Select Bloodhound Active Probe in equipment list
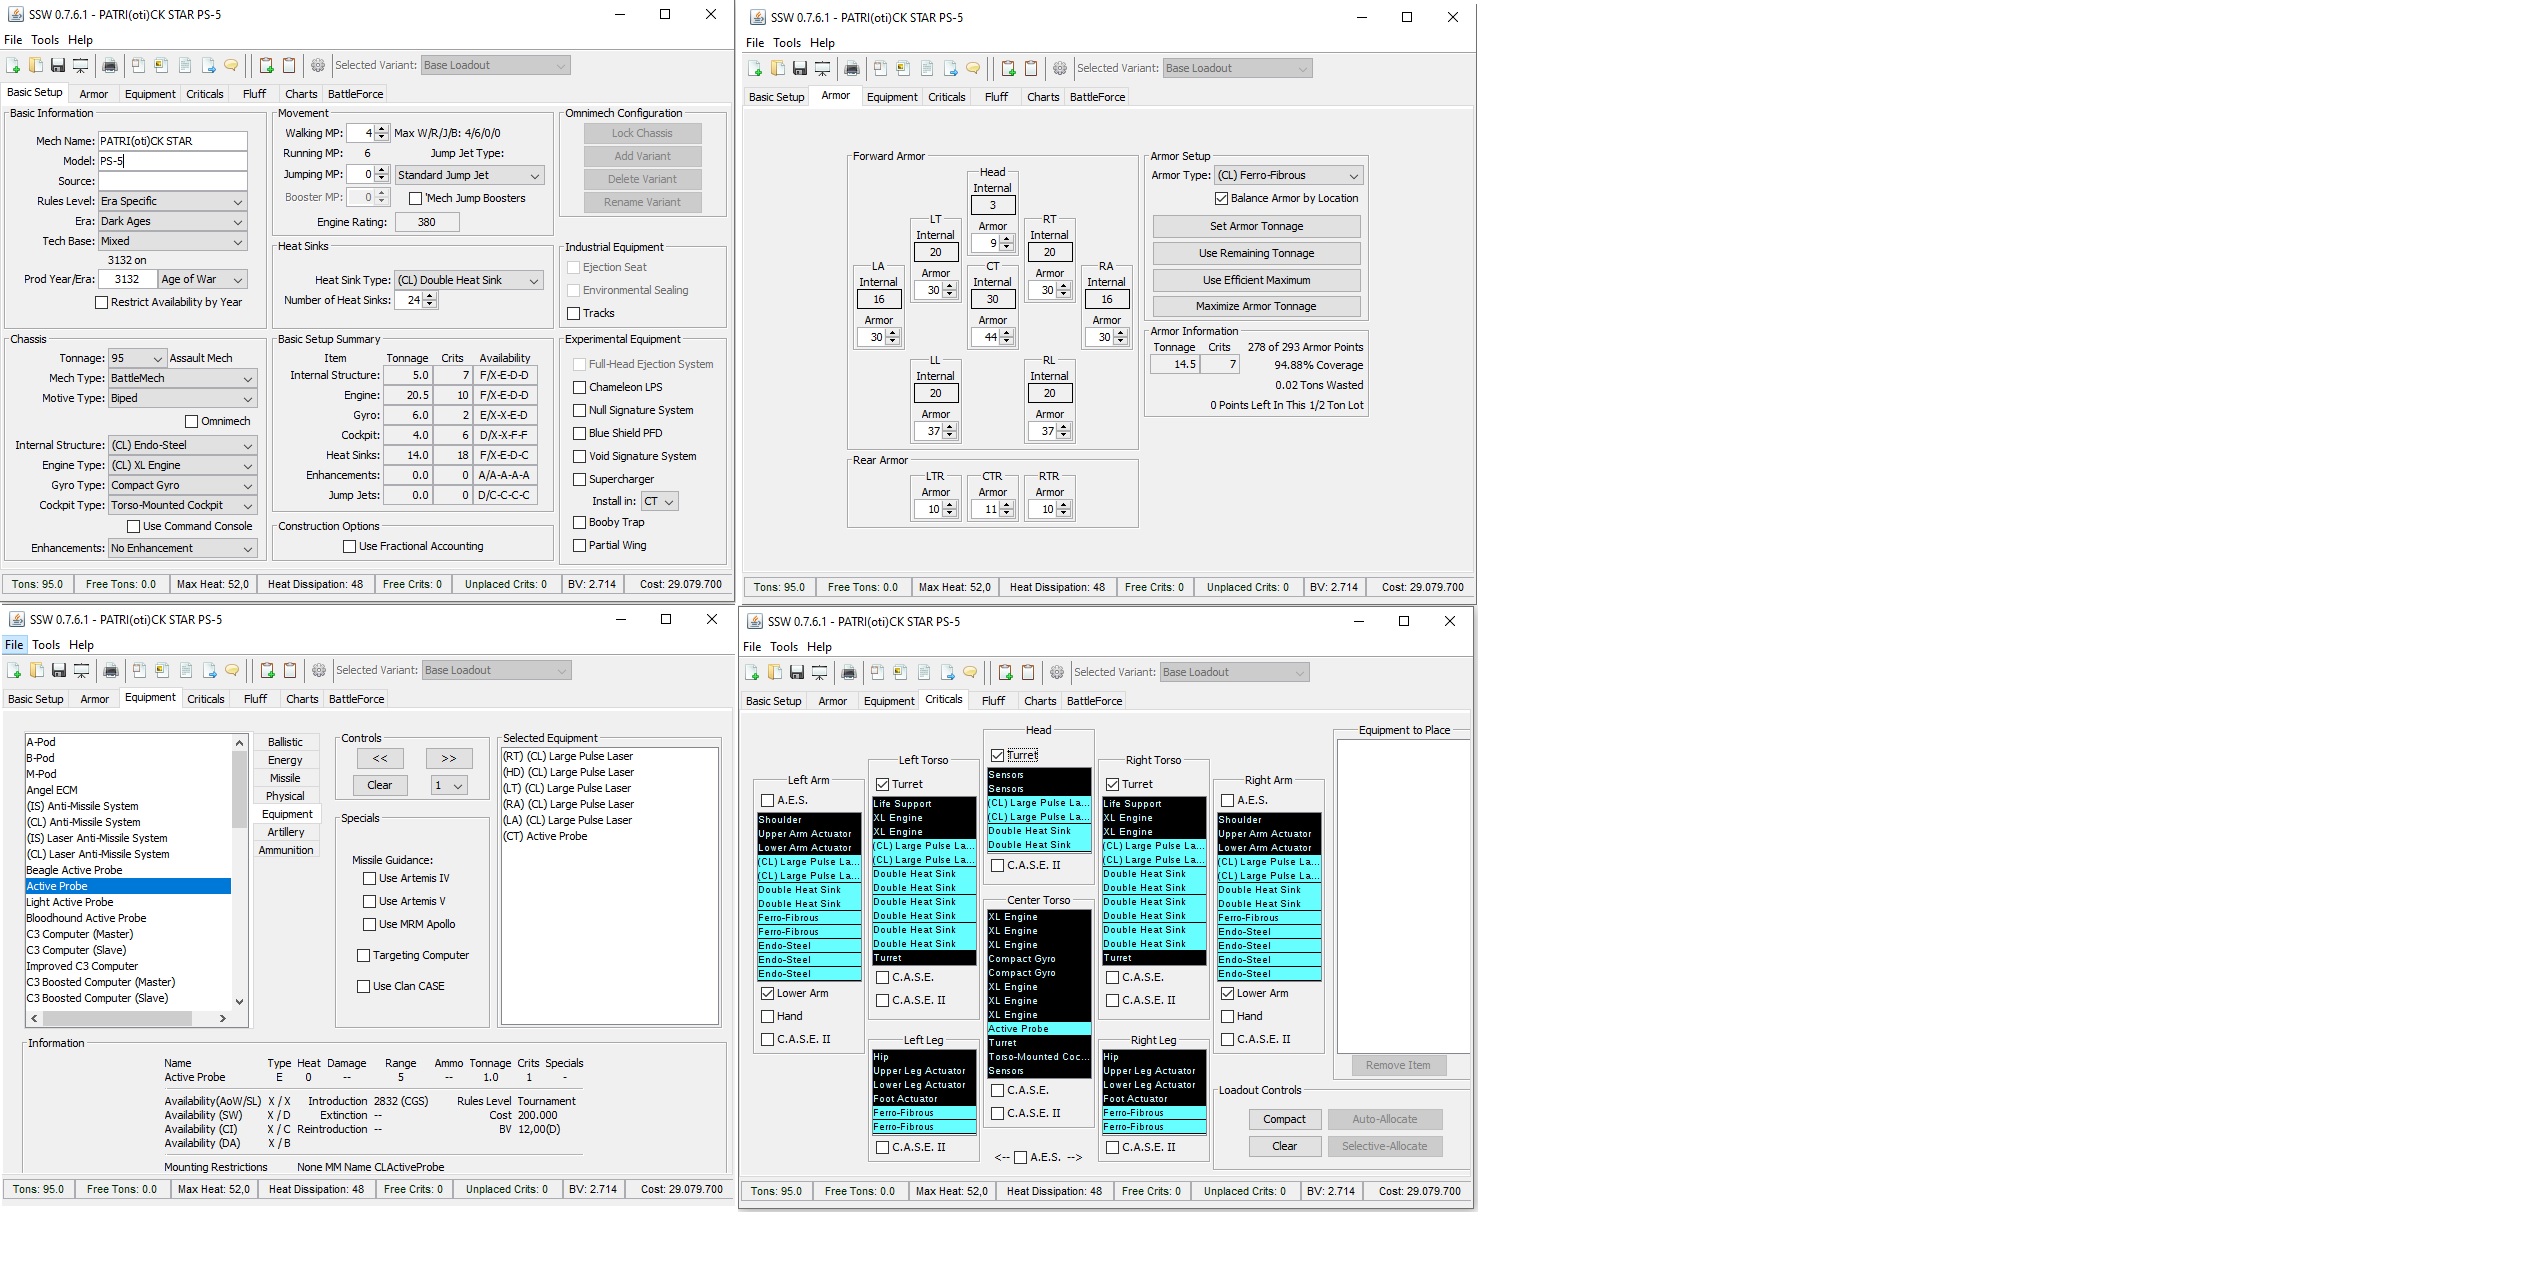This screenshot has height=1274, width=2540. click(128, 918)
